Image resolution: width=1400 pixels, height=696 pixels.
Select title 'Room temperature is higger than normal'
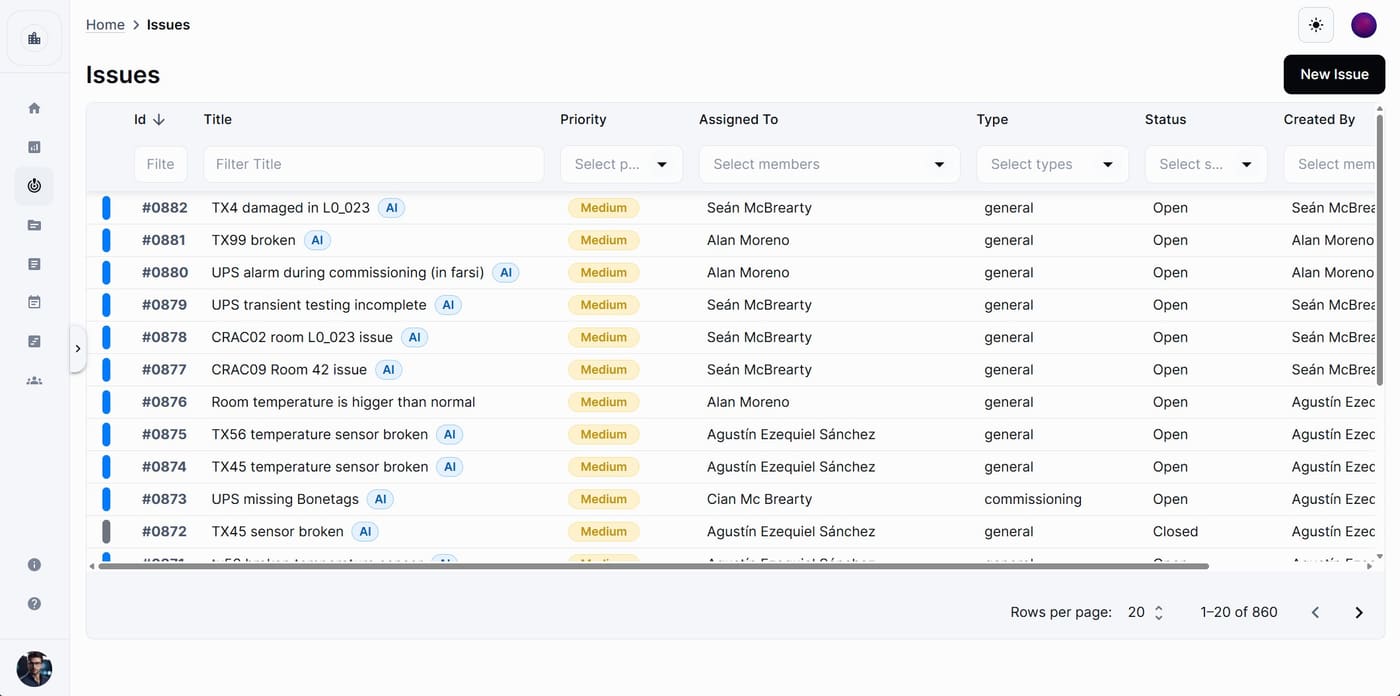pyautogui.click(x=343, y=402)
